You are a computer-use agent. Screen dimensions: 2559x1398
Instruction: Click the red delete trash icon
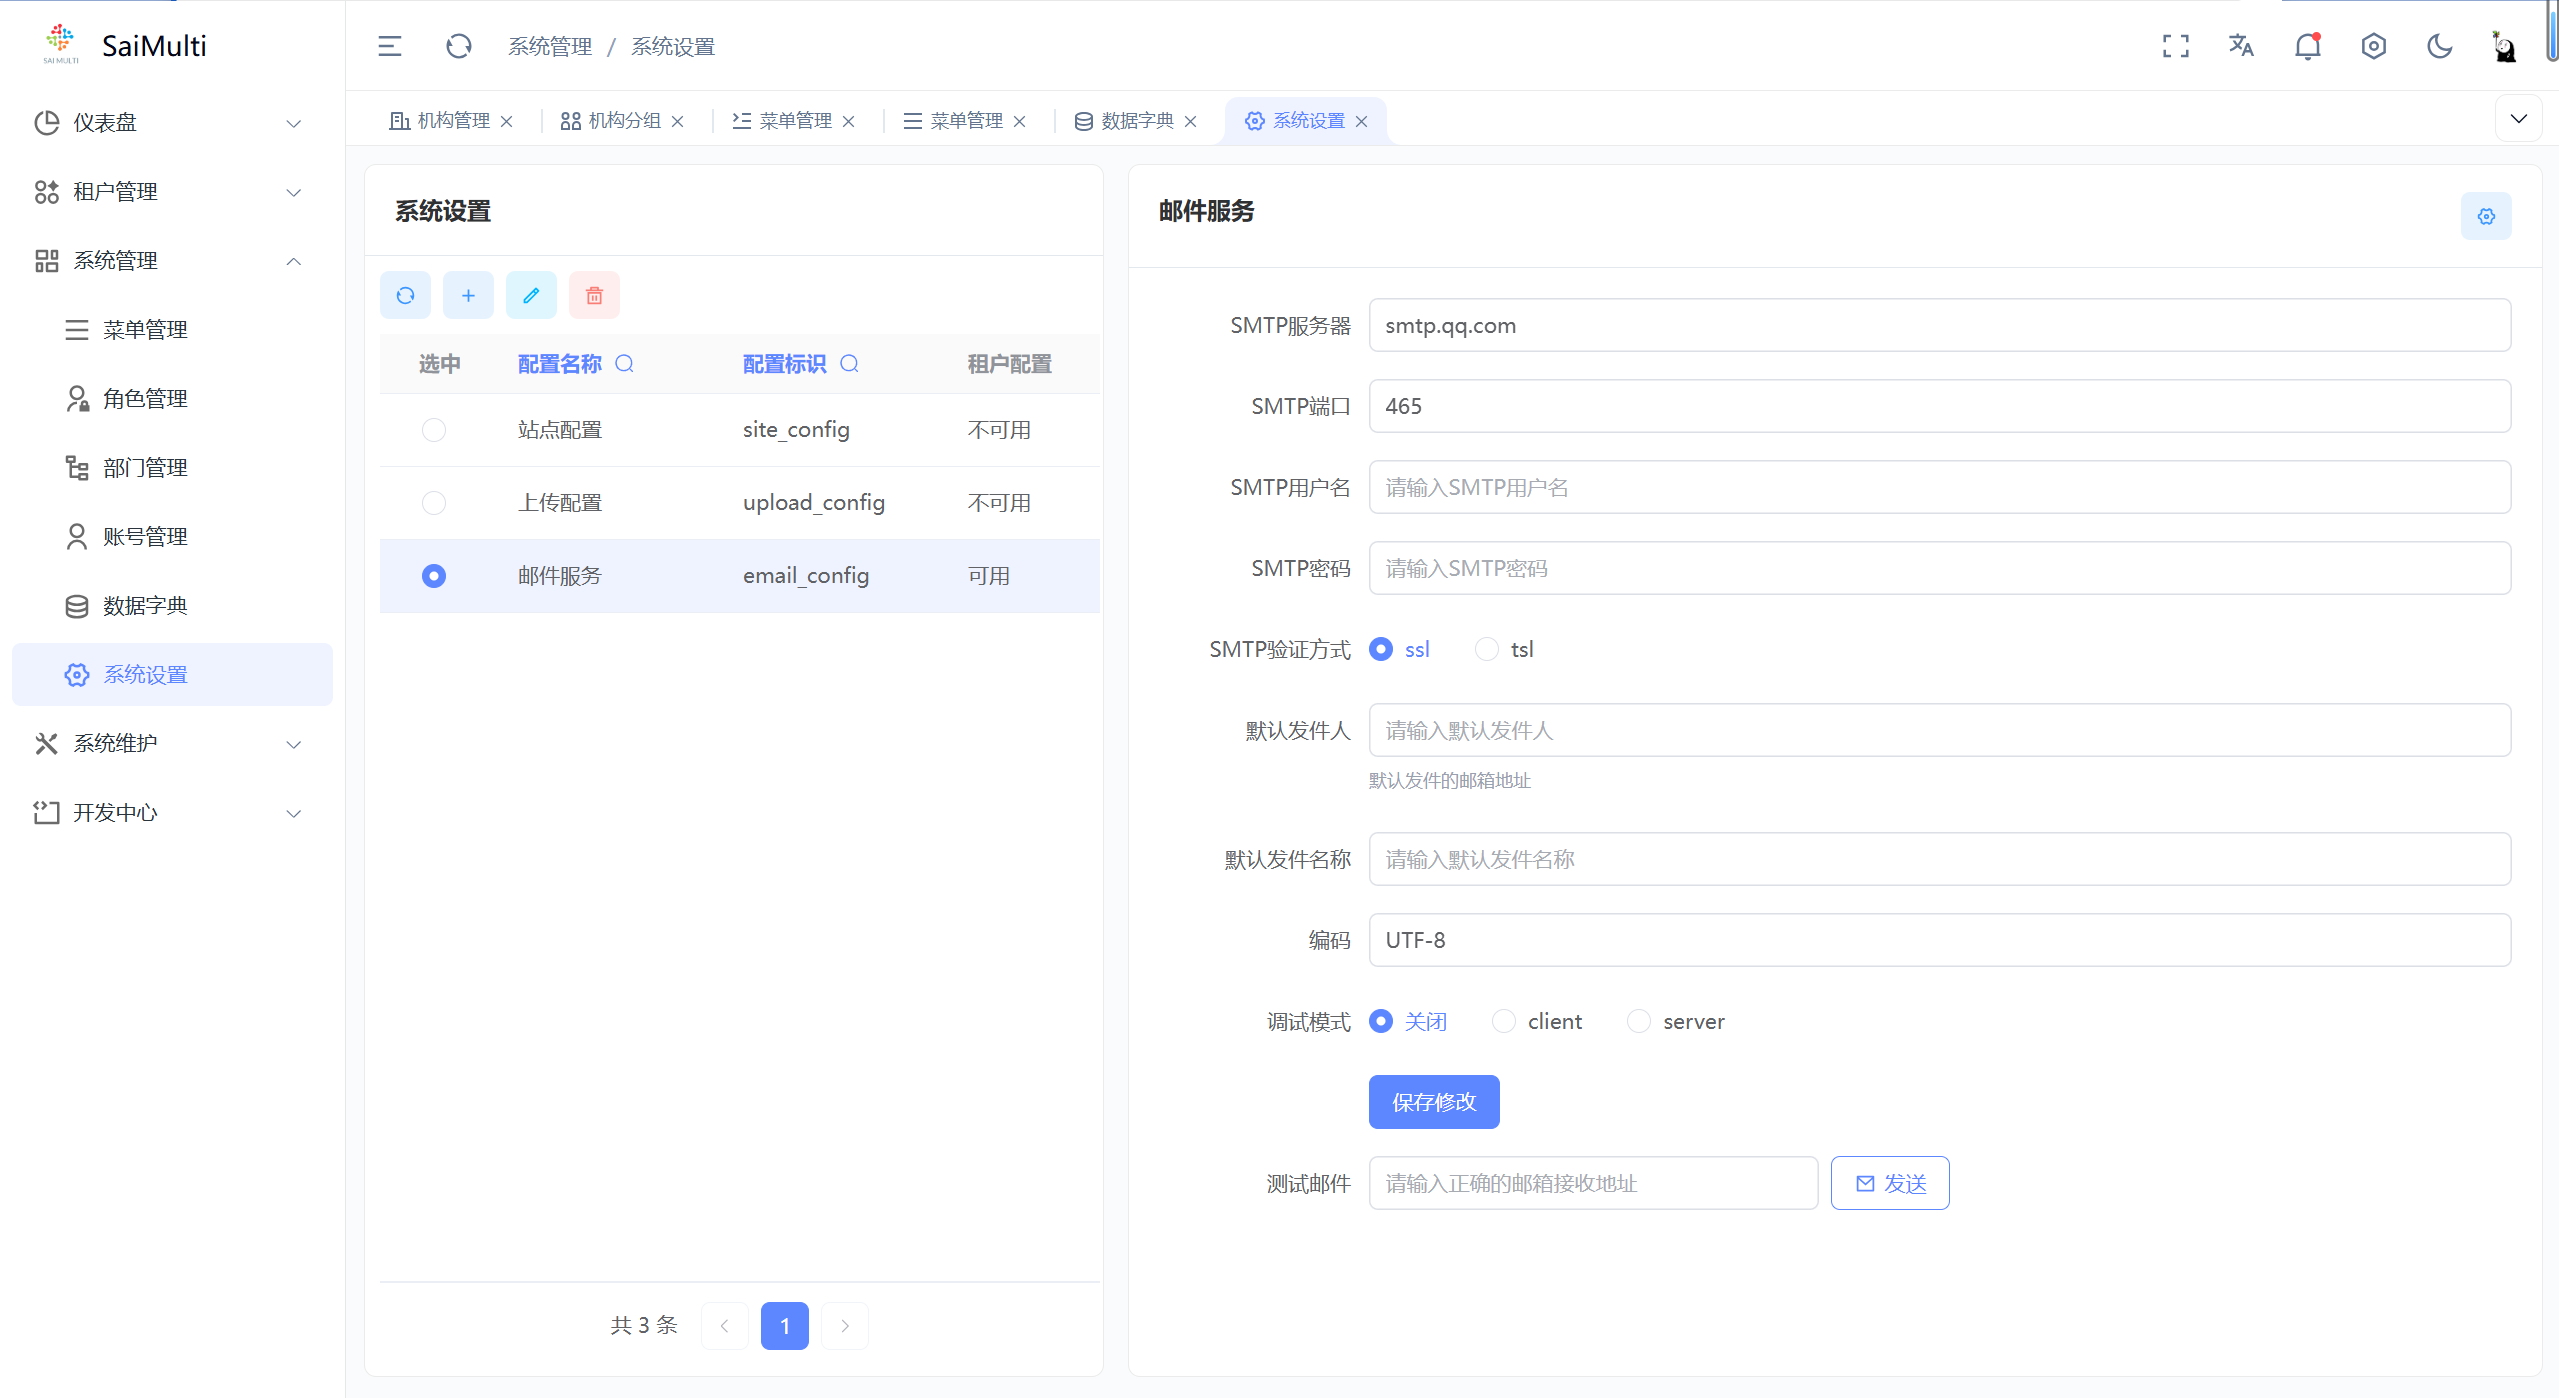[594, 295]
